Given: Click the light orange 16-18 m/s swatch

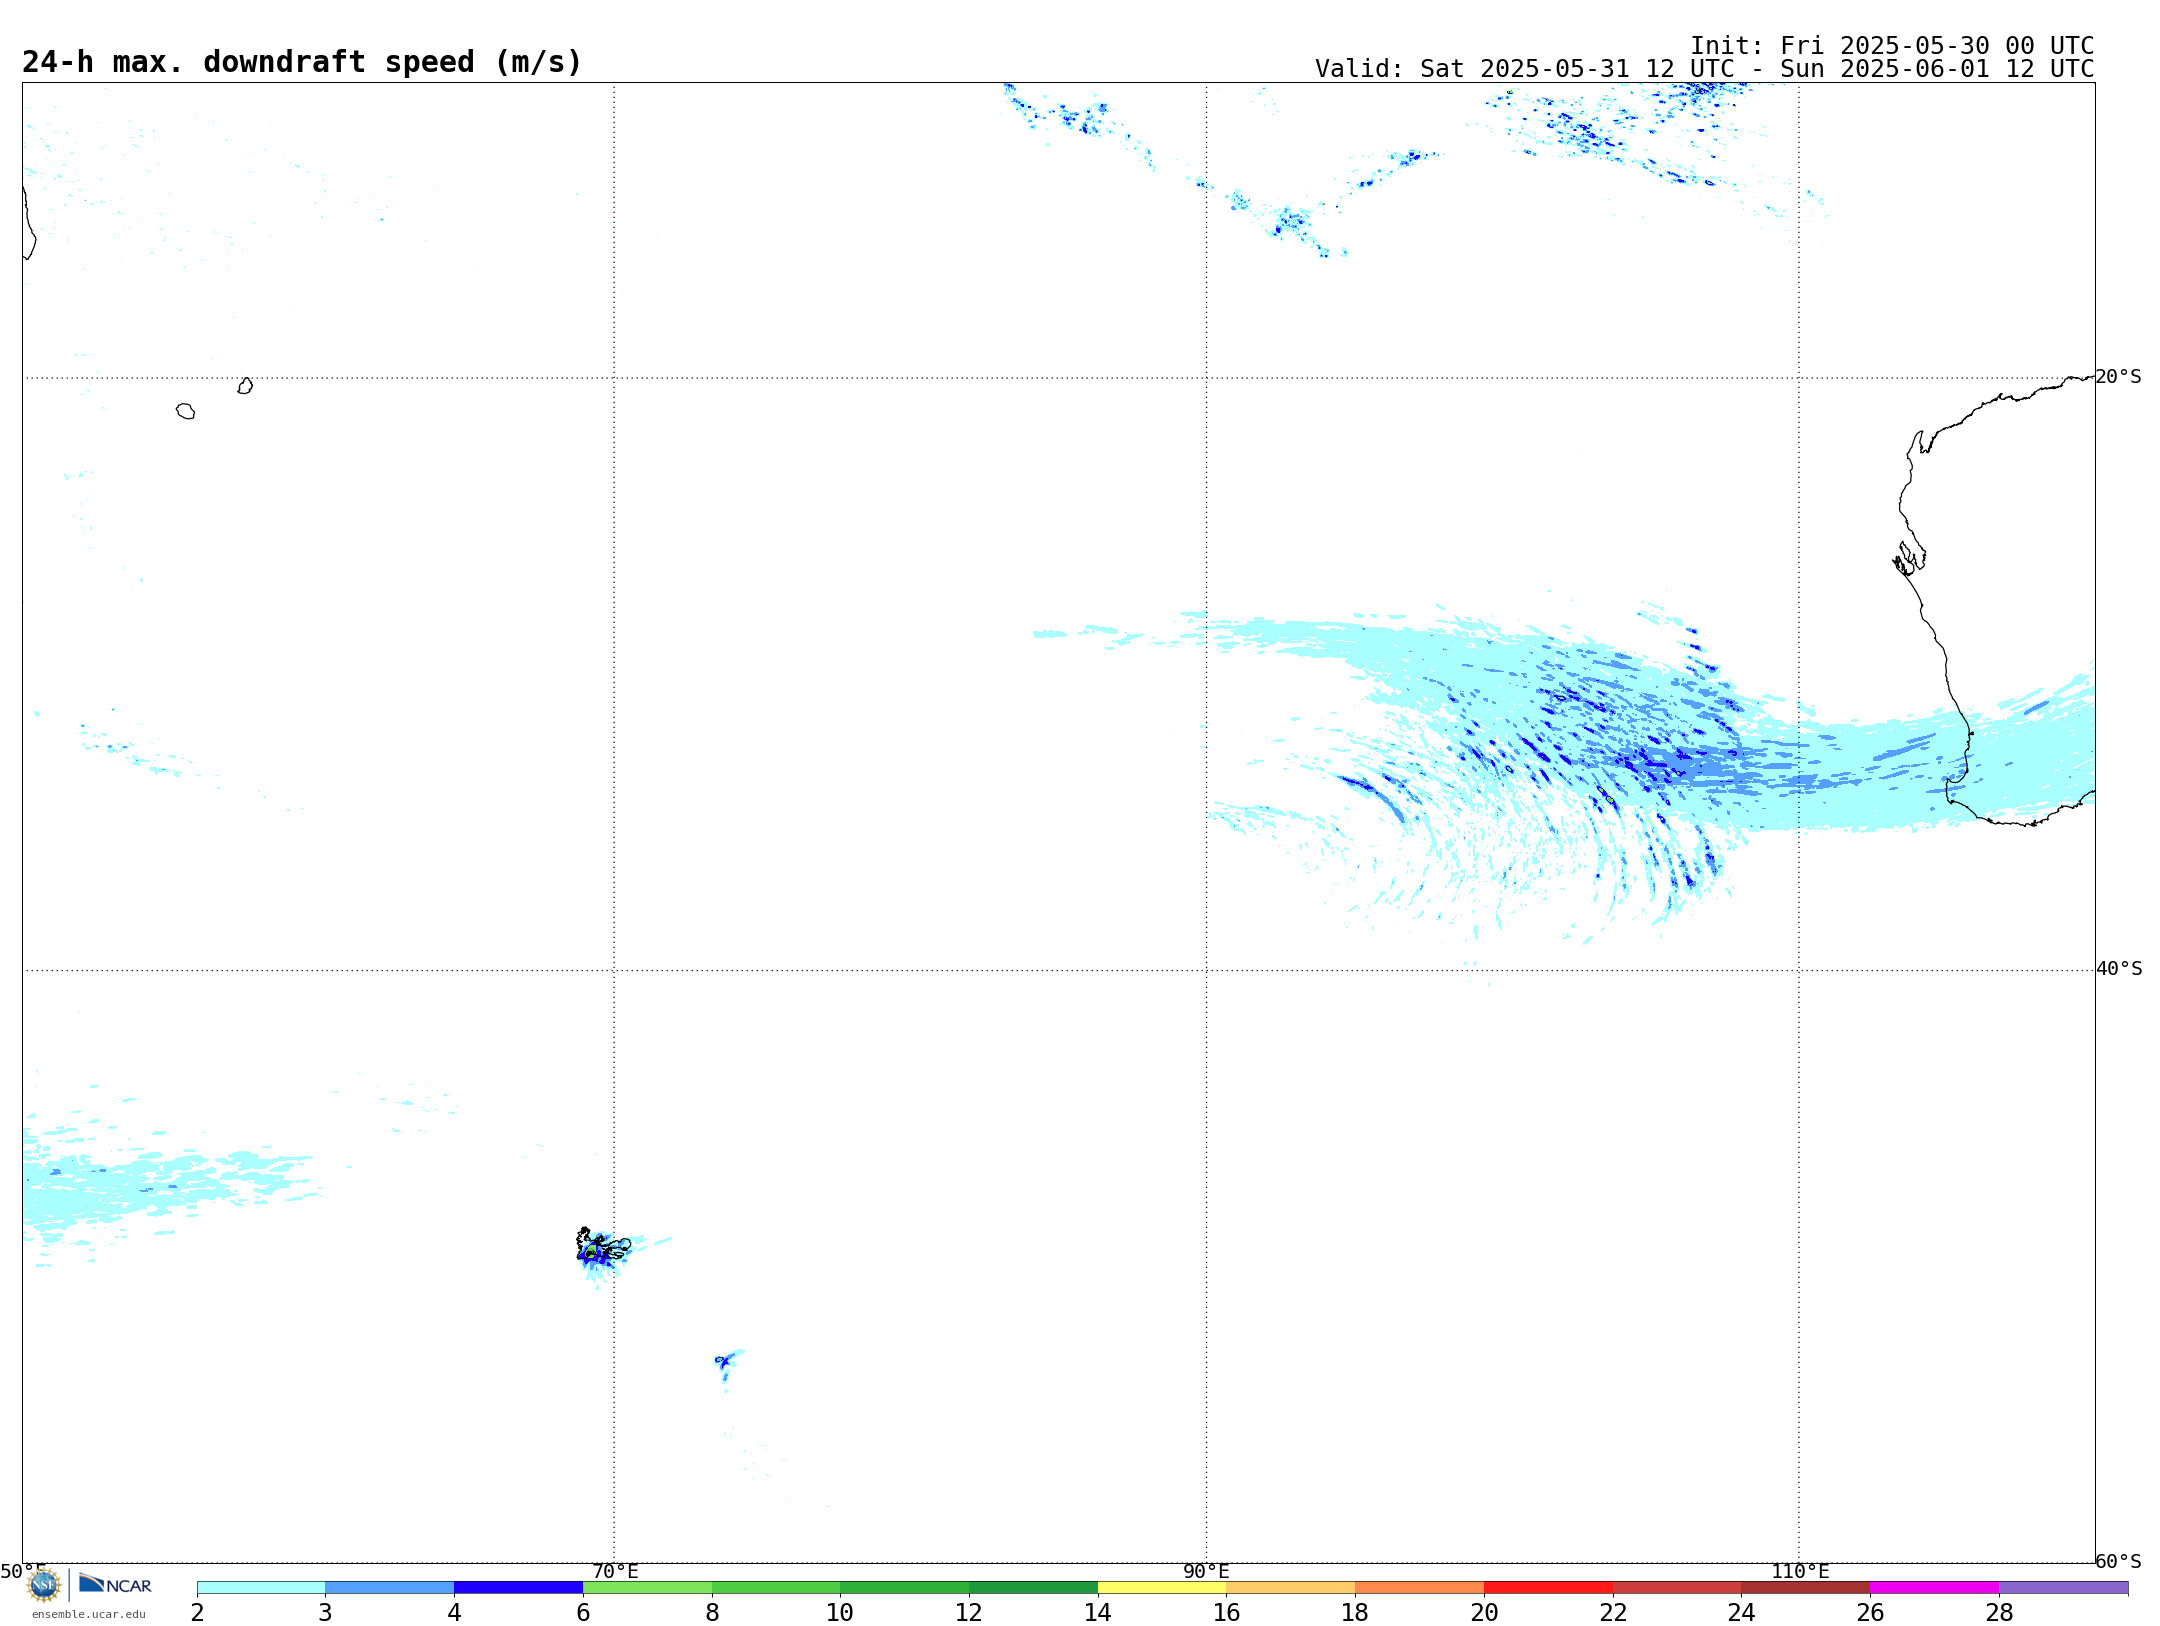Looking at the screenshot, I should 1291,1587.
